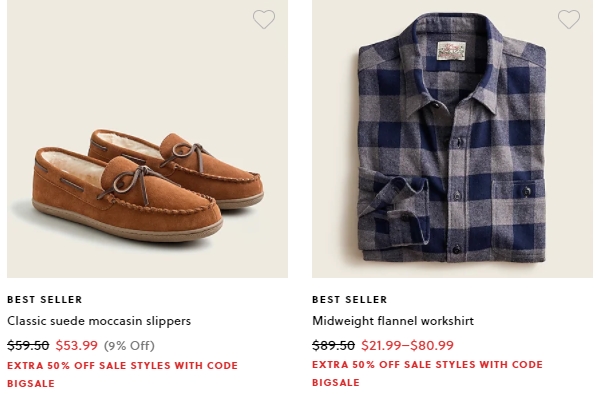The height and width of the screenshot is (394, 596).
Task: Open the plaid flannel workshirt product photo
Action: [452, 139]
